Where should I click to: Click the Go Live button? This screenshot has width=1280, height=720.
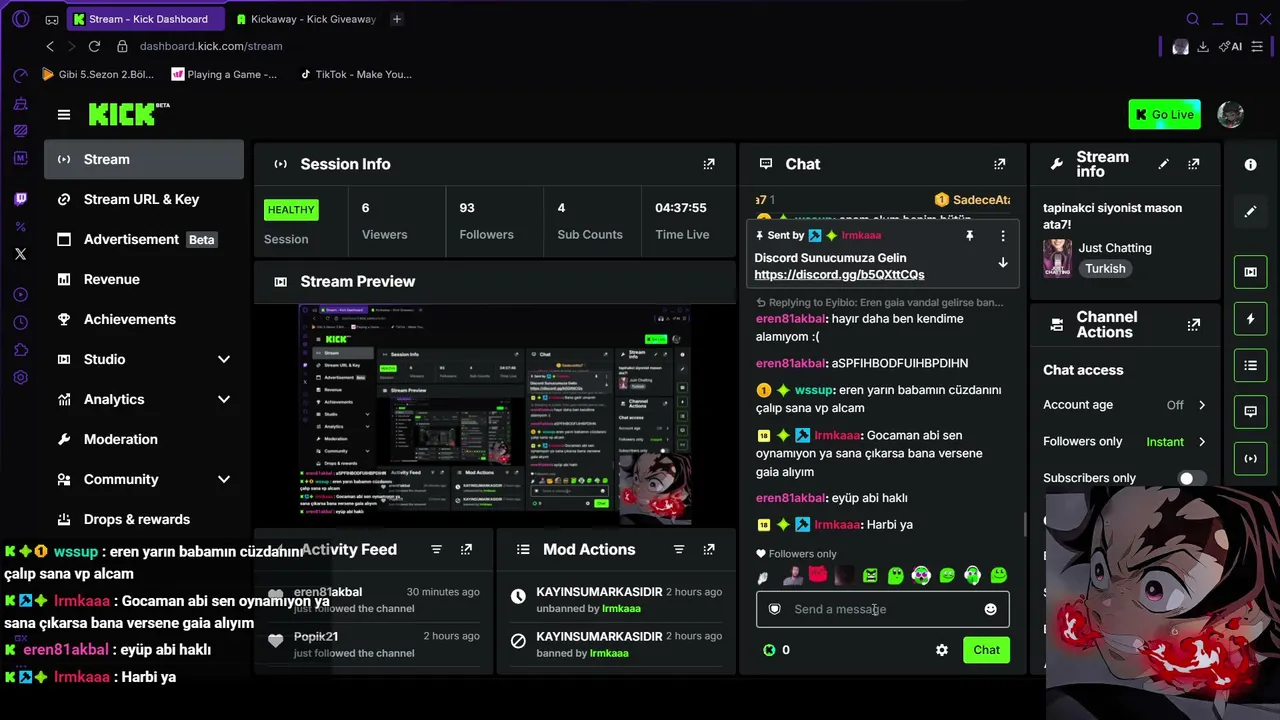tap(1165, 114)
